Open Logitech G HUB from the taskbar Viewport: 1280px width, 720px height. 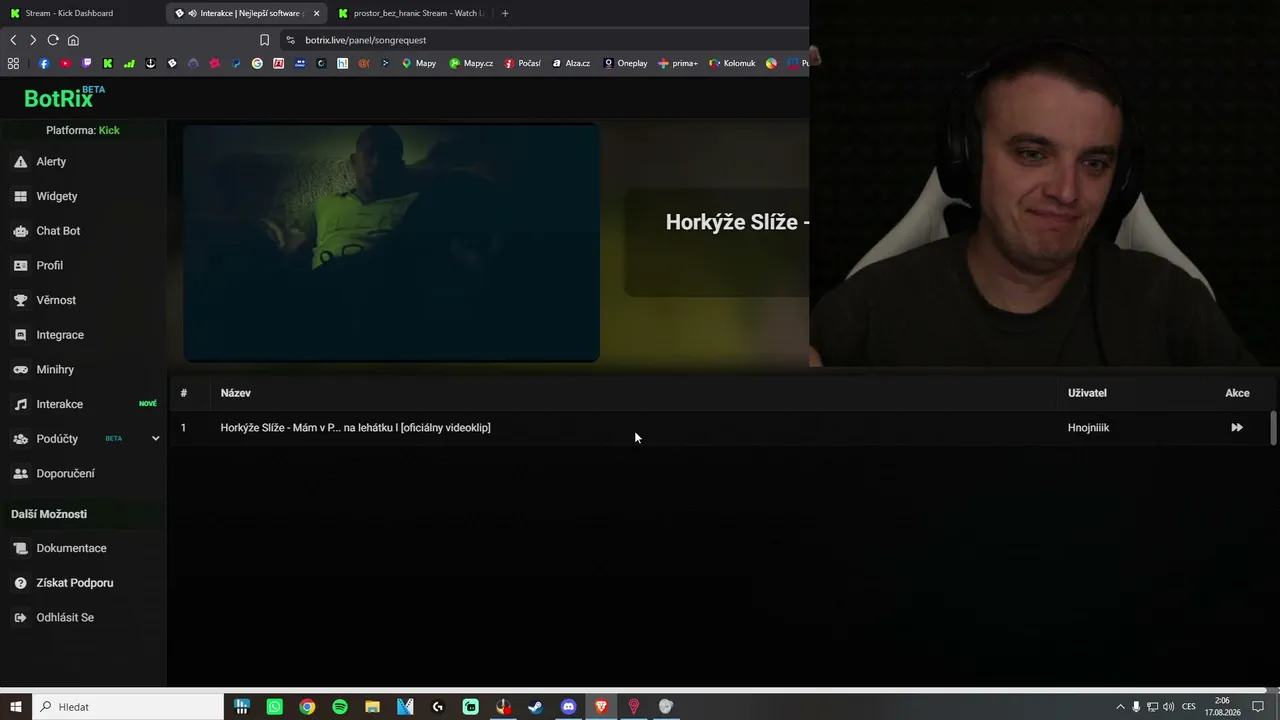[438, 707]
